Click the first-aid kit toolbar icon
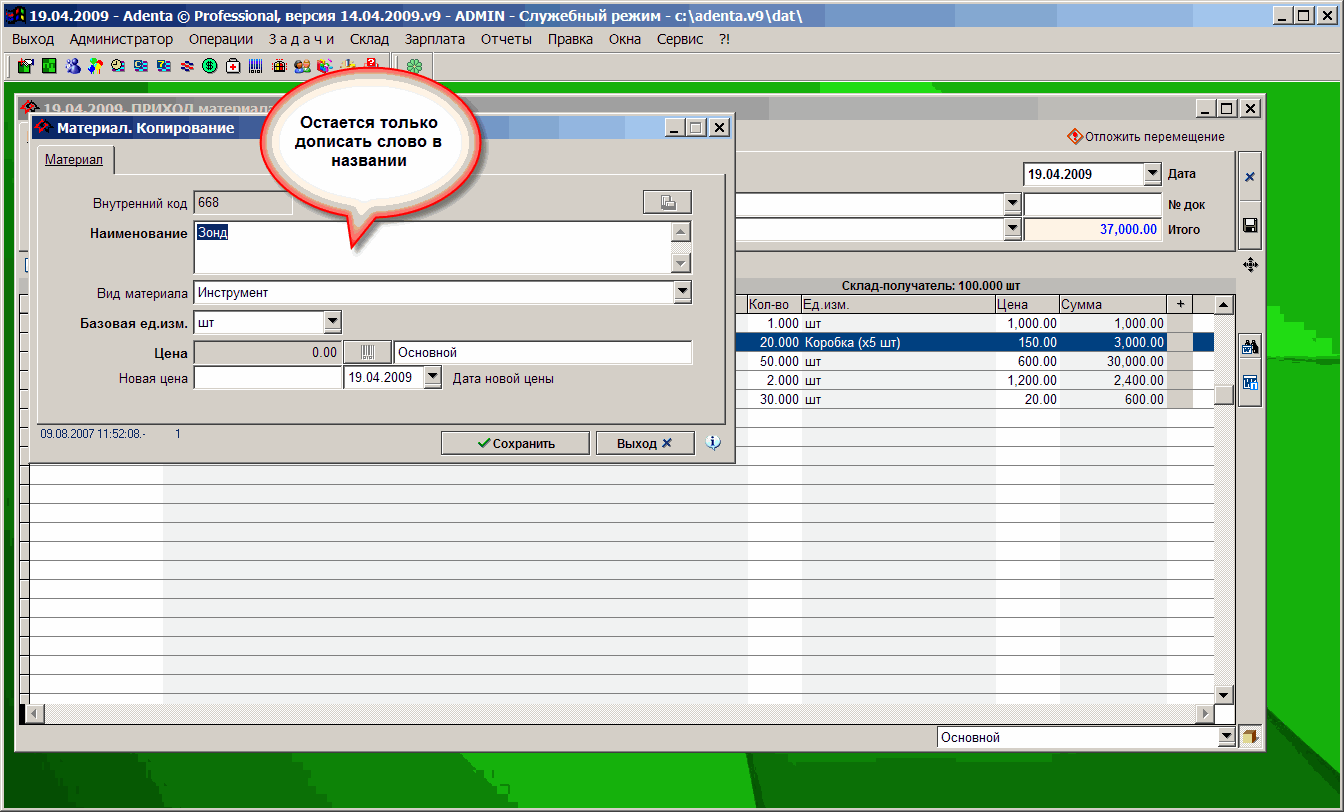The image size is (1344, 812). point(233,66)
